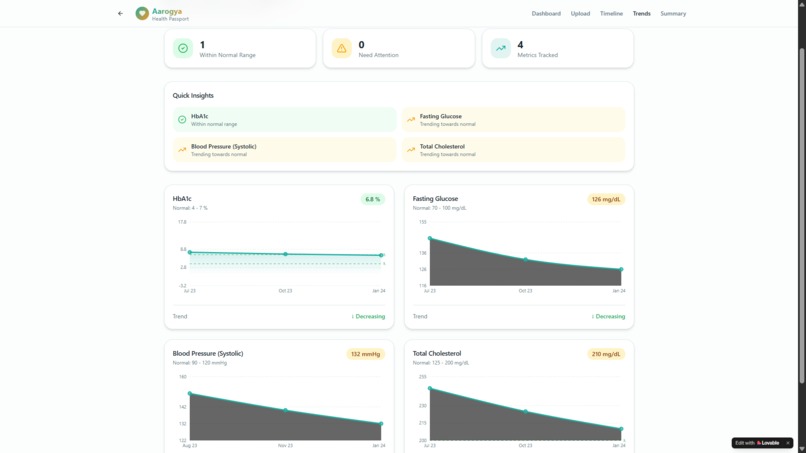Click the Nov 23 data point on Blood Pressure chart
Viewport: 806px width, 453px height.
pos(285,410)
